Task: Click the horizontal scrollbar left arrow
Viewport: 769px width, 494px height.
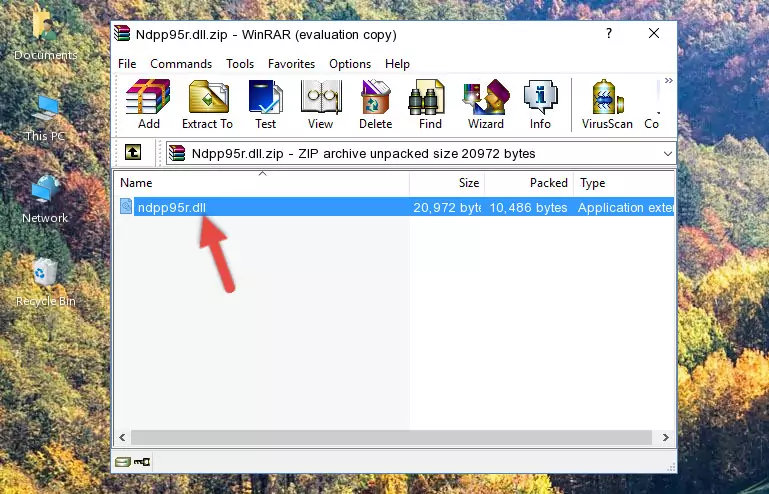Action: pyautogui.click(x=122, y=437)
